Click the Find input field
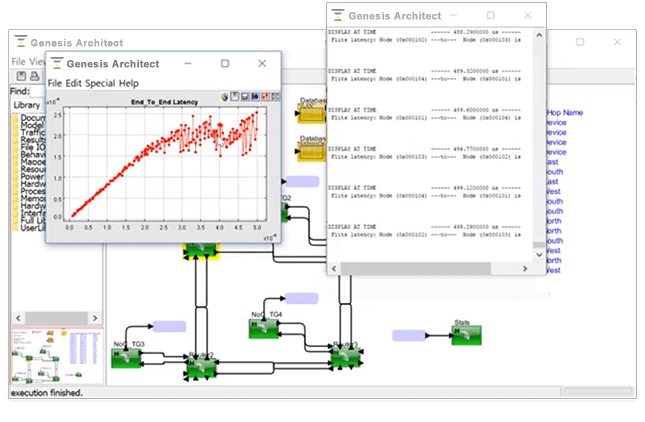The height and width of the screenshot is (422, 645). pyautogui.click(x=38, y=91)
